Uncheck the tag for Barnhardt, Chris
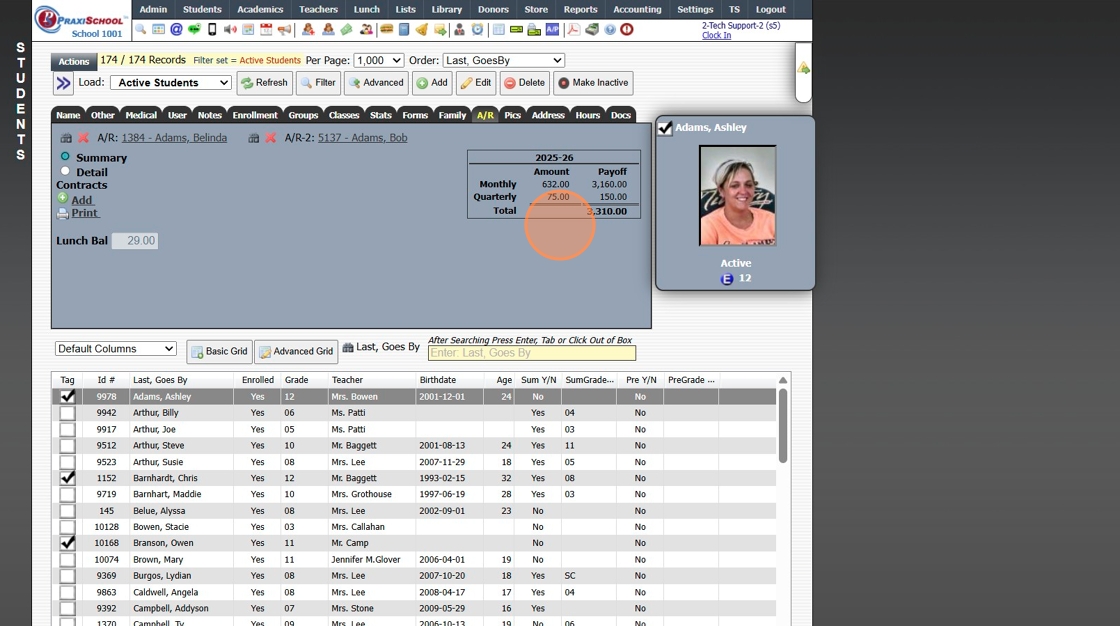 (67, 478)
